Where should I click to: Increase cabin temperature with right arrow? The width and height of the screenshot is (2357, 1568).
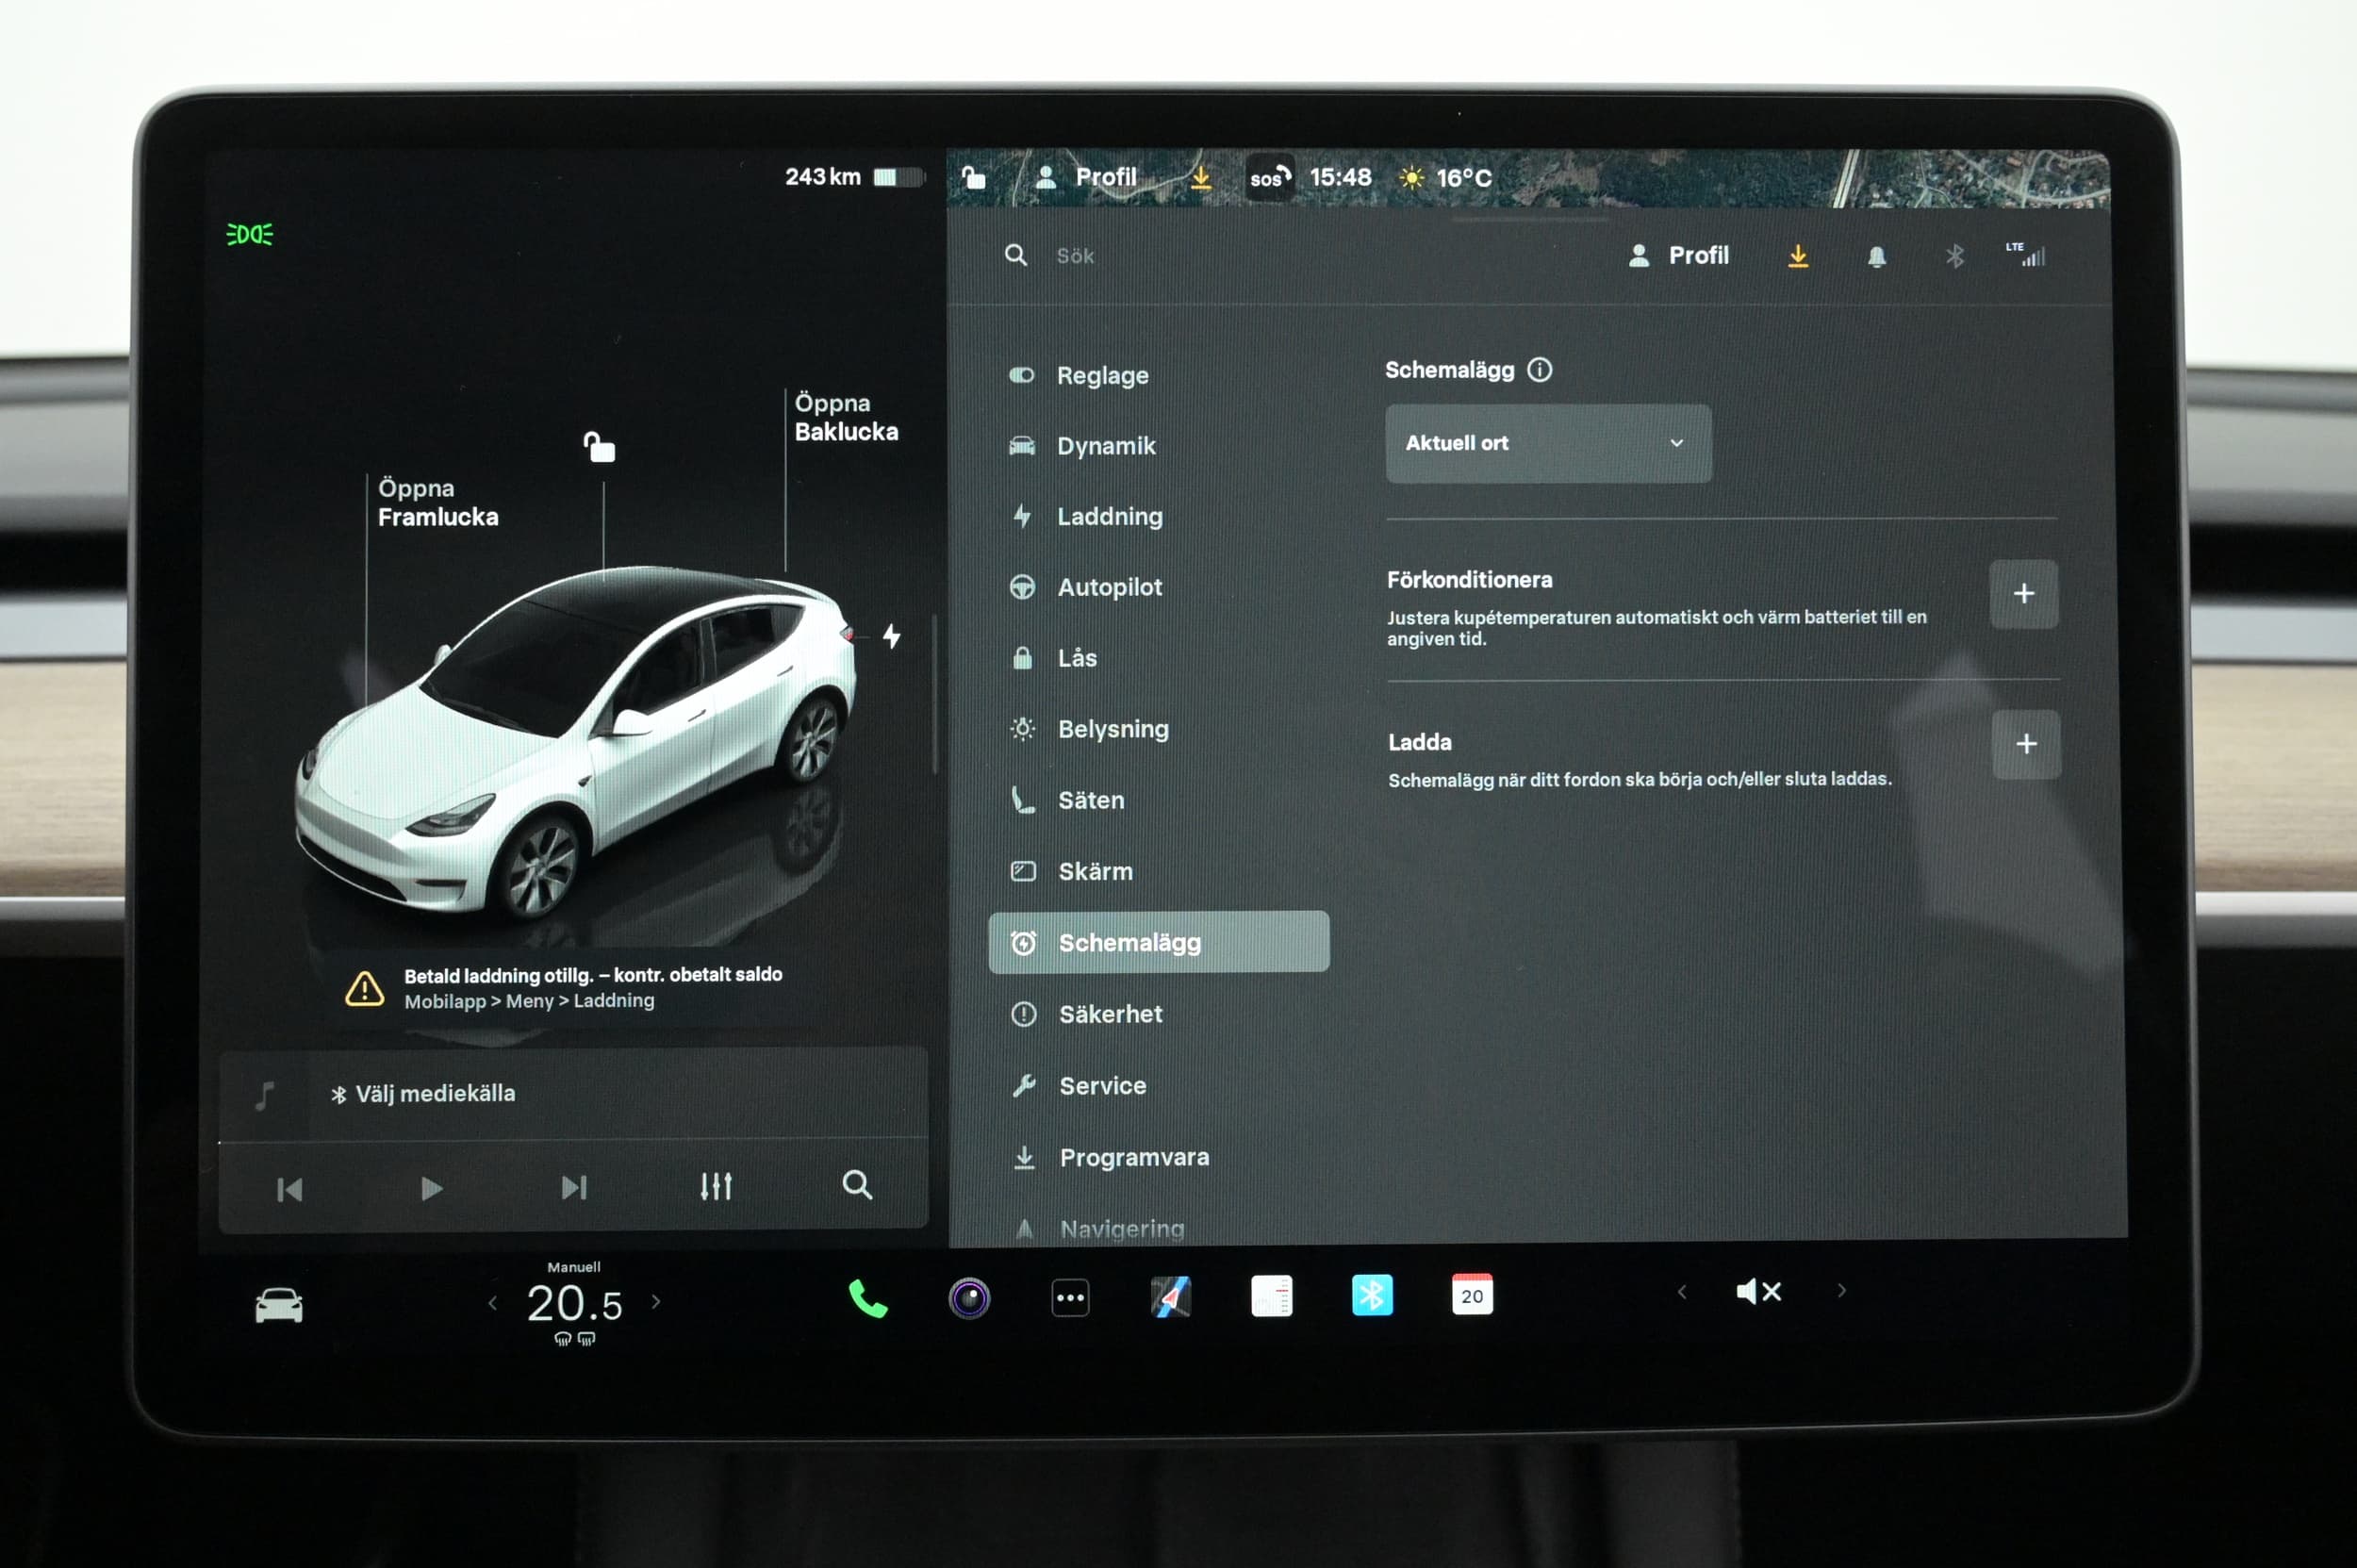pos(656,1302)
